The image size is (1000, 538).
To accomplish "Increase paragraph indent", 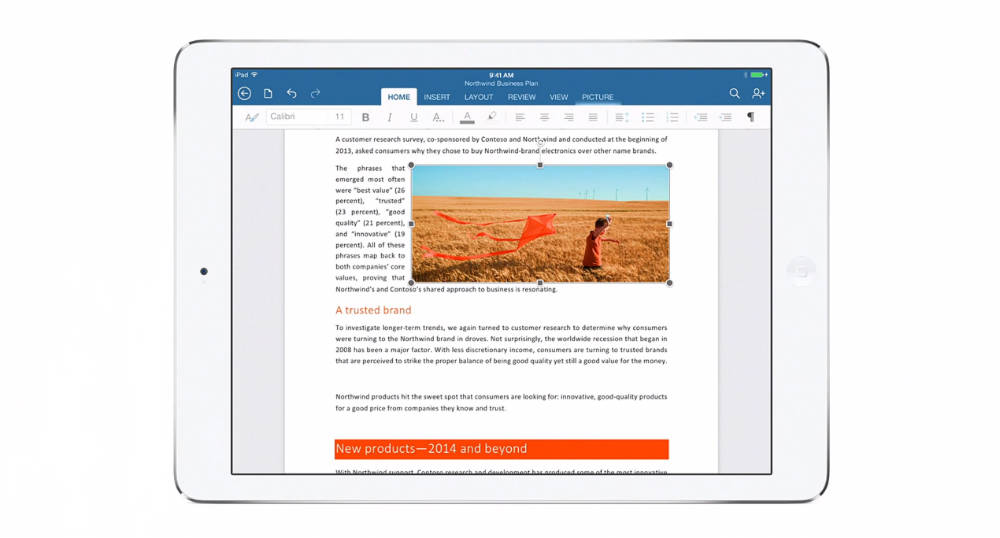I will pos(725,117).
